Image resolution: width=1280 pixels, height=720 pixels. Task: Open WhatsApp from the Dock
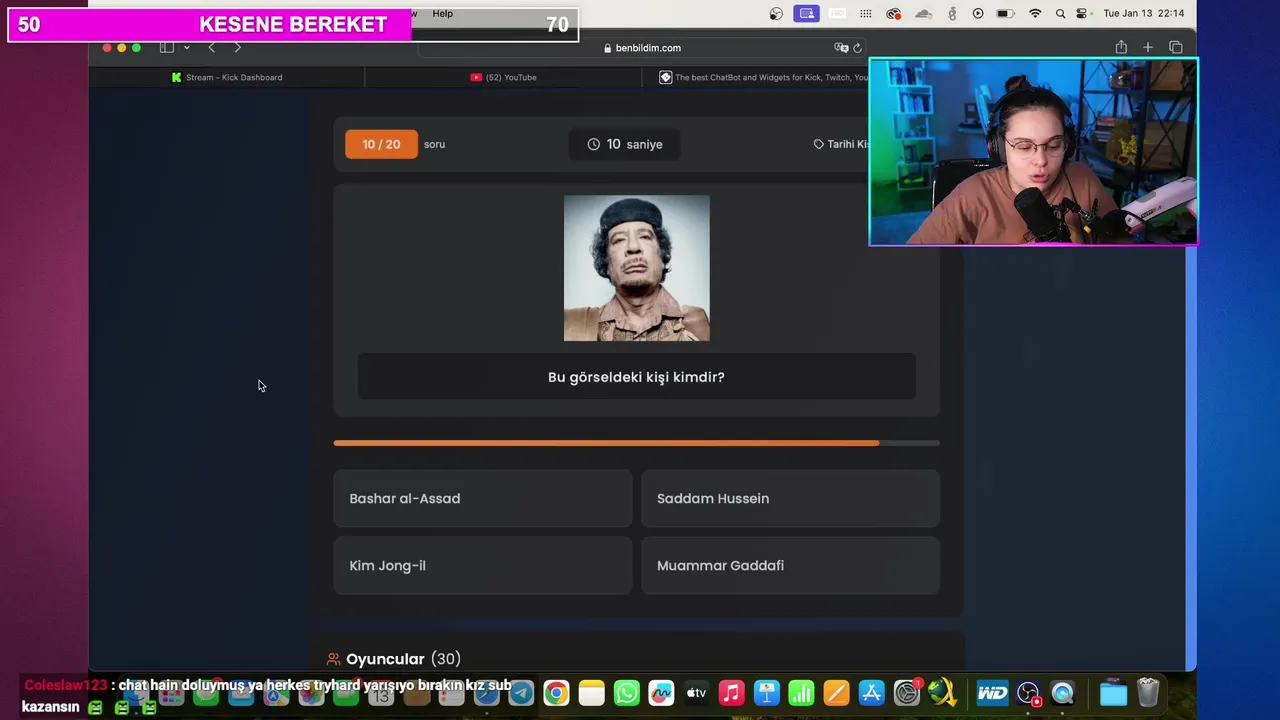[x=627, y=693]
